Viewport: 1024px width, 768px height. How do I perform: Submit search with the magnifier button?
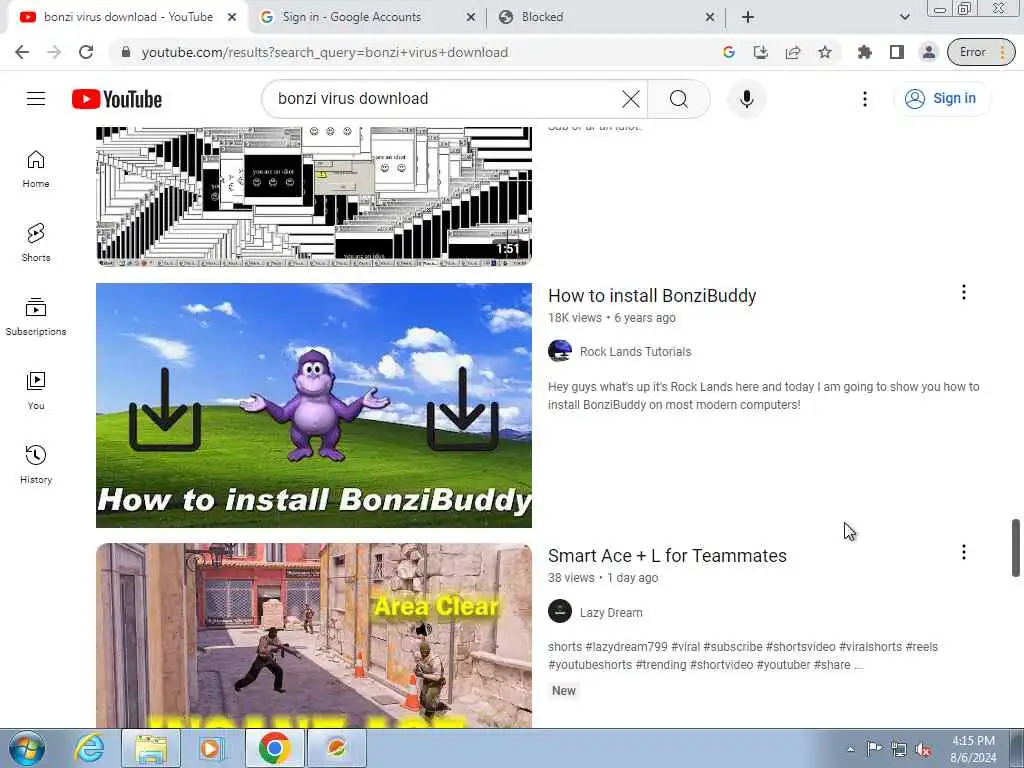click(x=679, y=99)
